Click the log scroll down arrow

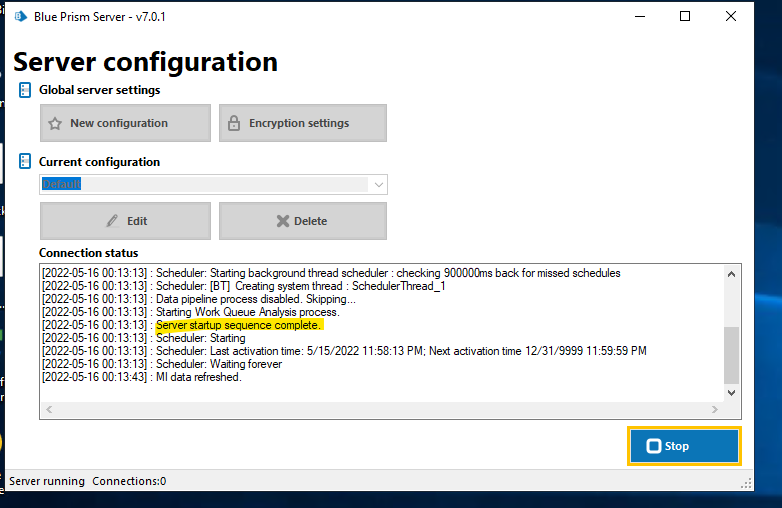click(731, 393)
